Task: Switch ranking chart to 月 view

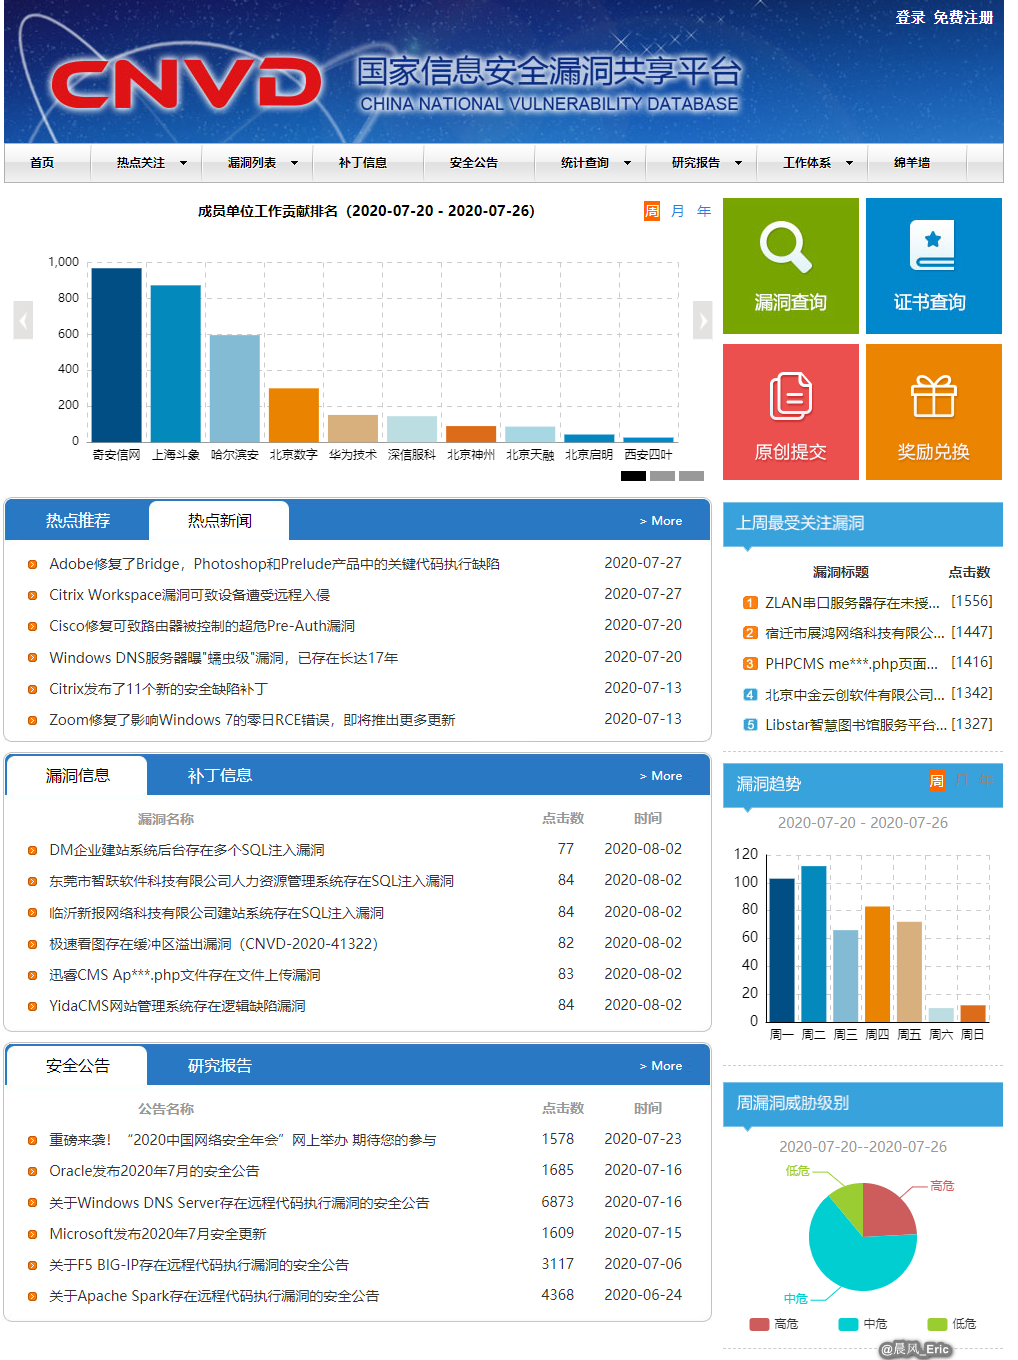Action: [x=678, y=211]
